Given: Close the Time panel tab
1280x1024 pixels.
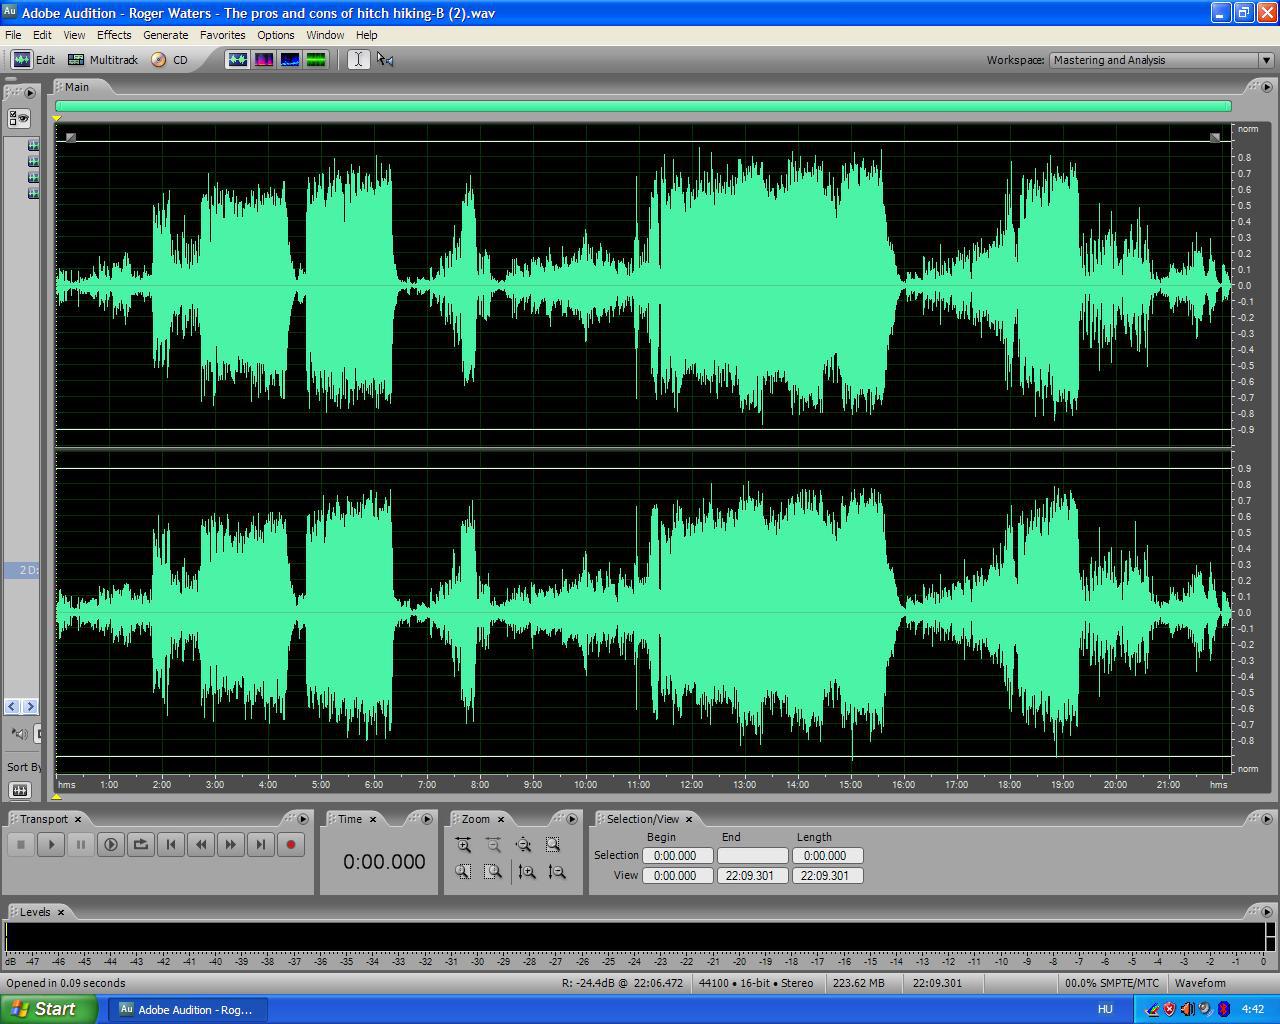Looking at the screenshot, I should [x=373, y=819].
